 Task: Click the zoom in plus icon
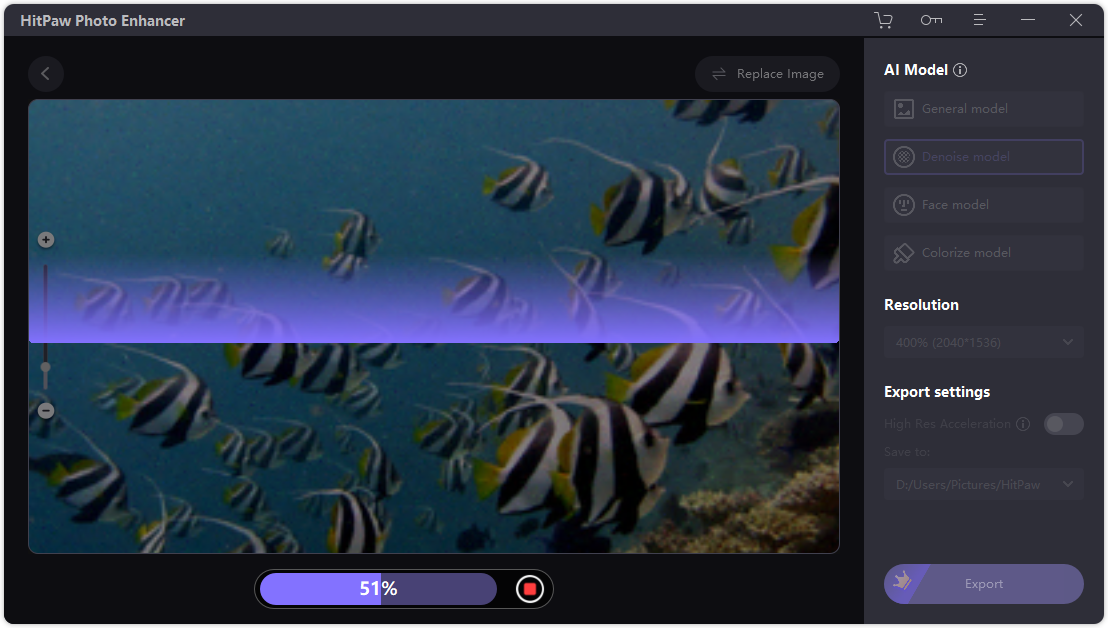click(x=46, y=240)
